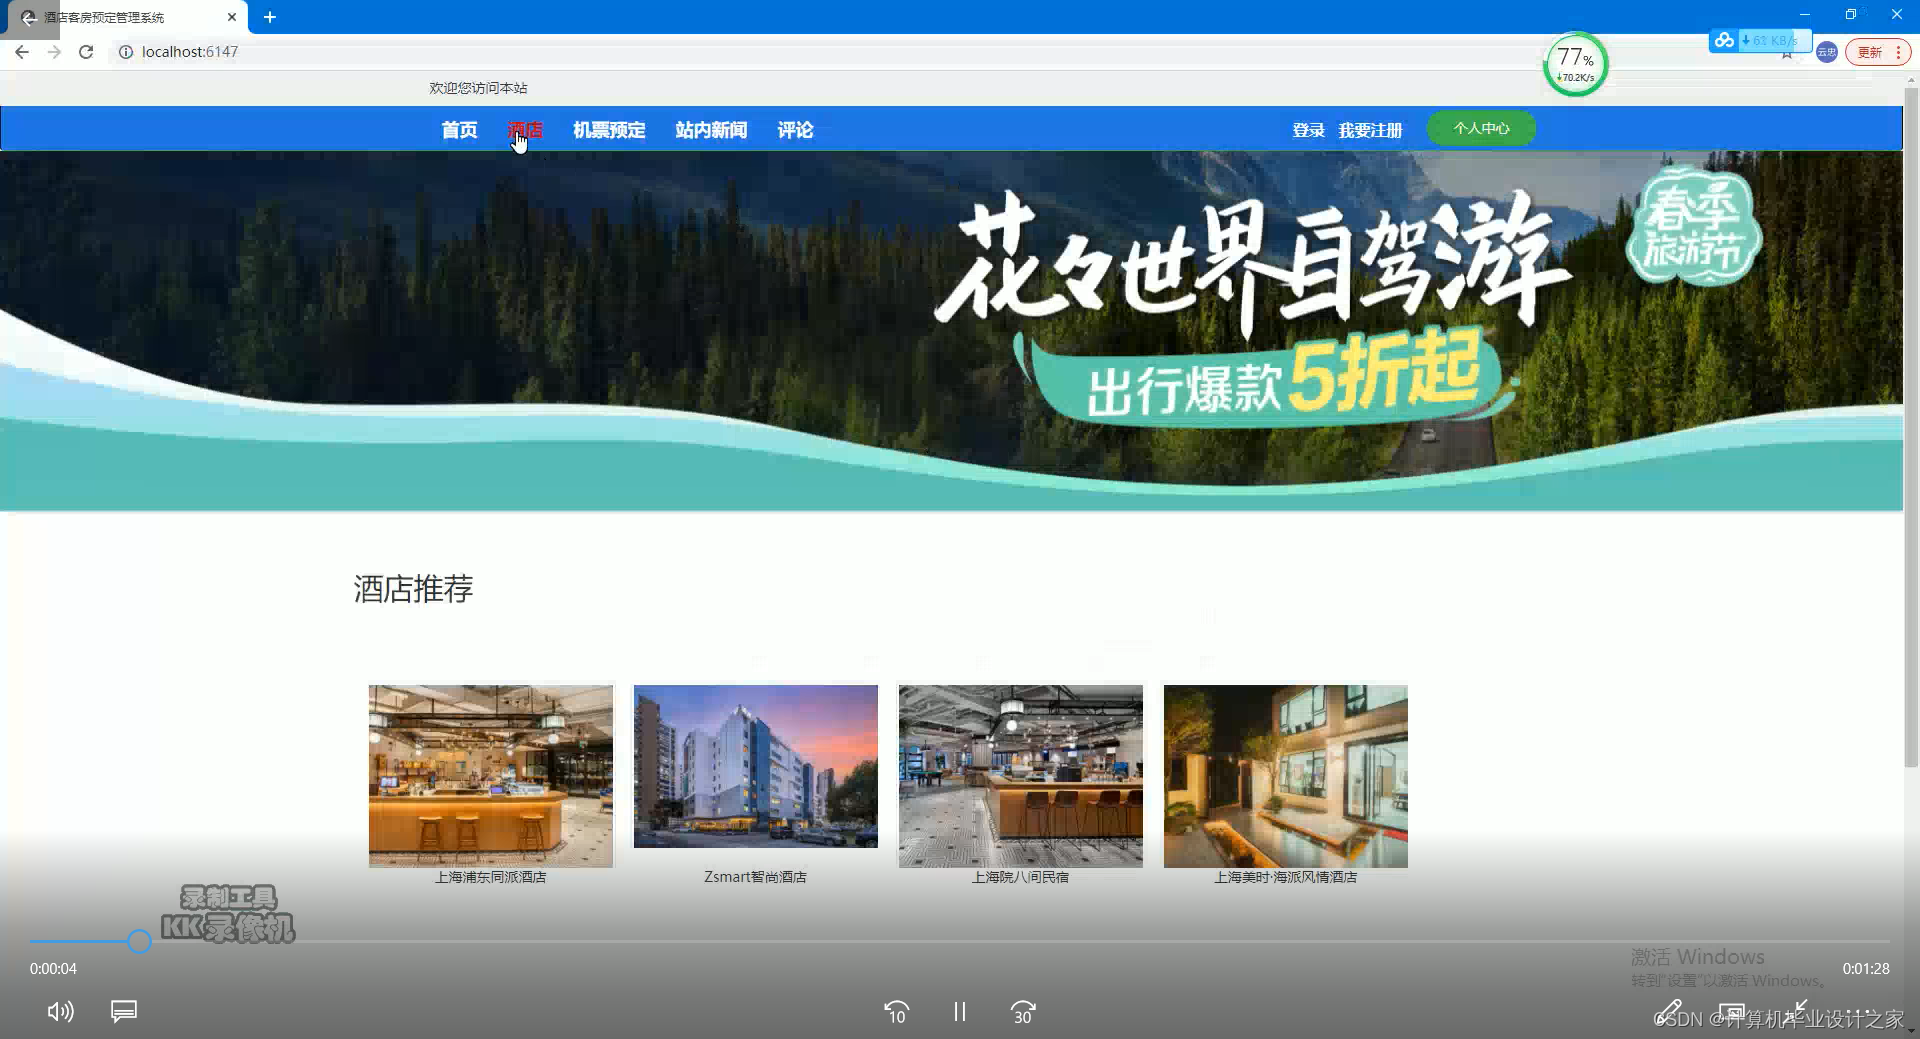The image size is (1920, 1039).
Task: Go back in the browser
Action: coord(22,52)
